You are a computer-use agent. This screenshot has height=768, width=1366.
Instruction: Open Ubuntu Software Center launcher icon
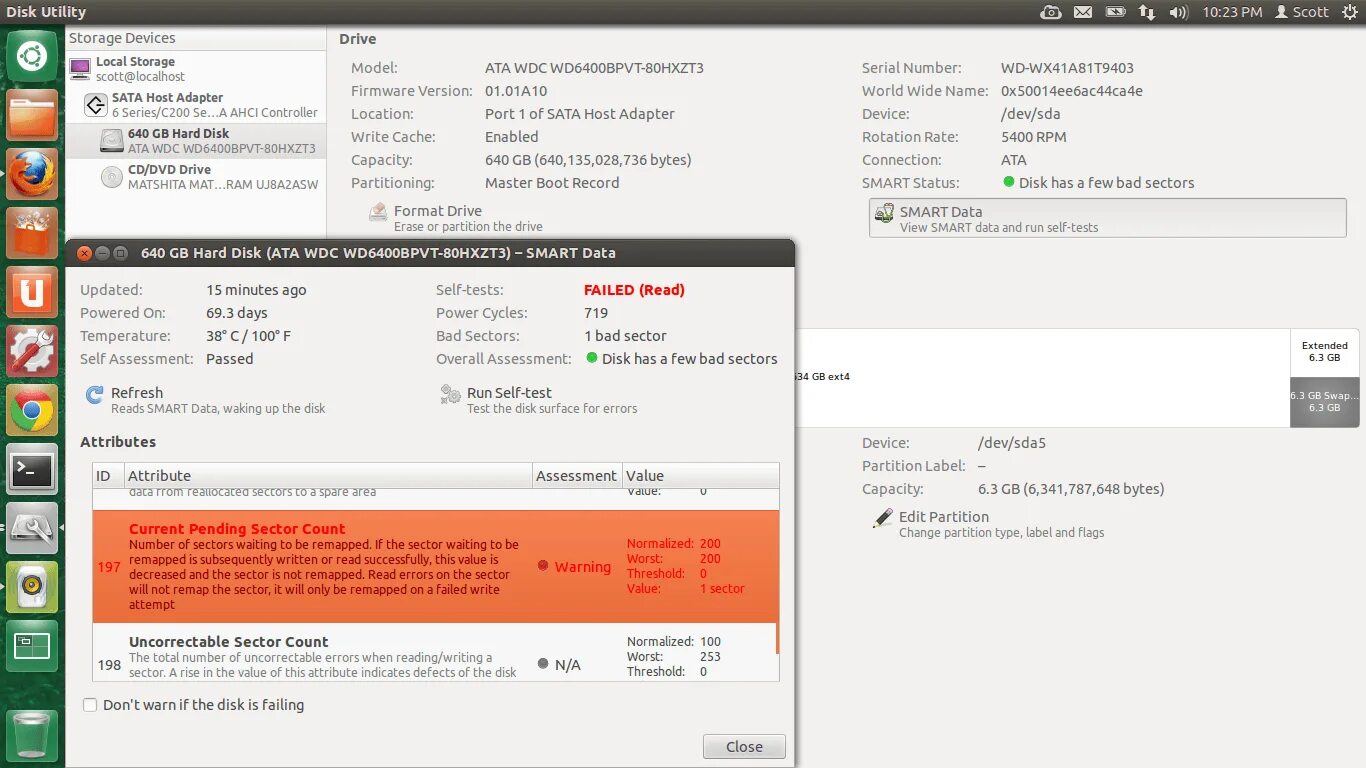[32, 233]
